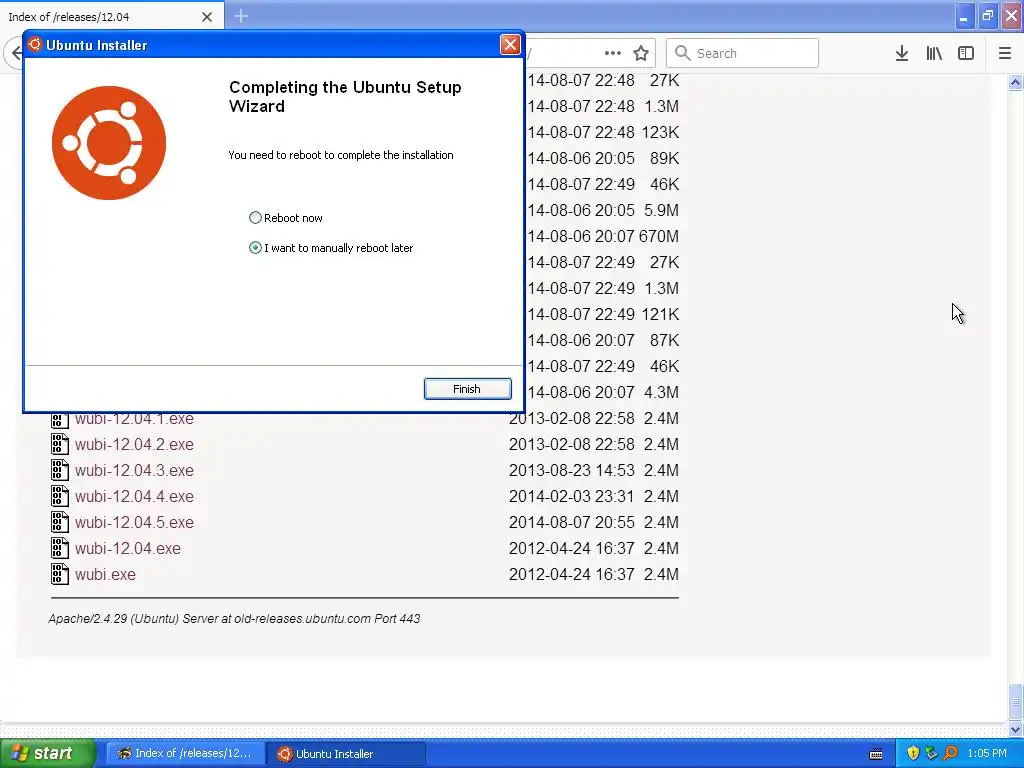Screen dimensions: 1024x768
Task: Click the Ubuntu Installer taskbar button
Action: coord(346,753)
